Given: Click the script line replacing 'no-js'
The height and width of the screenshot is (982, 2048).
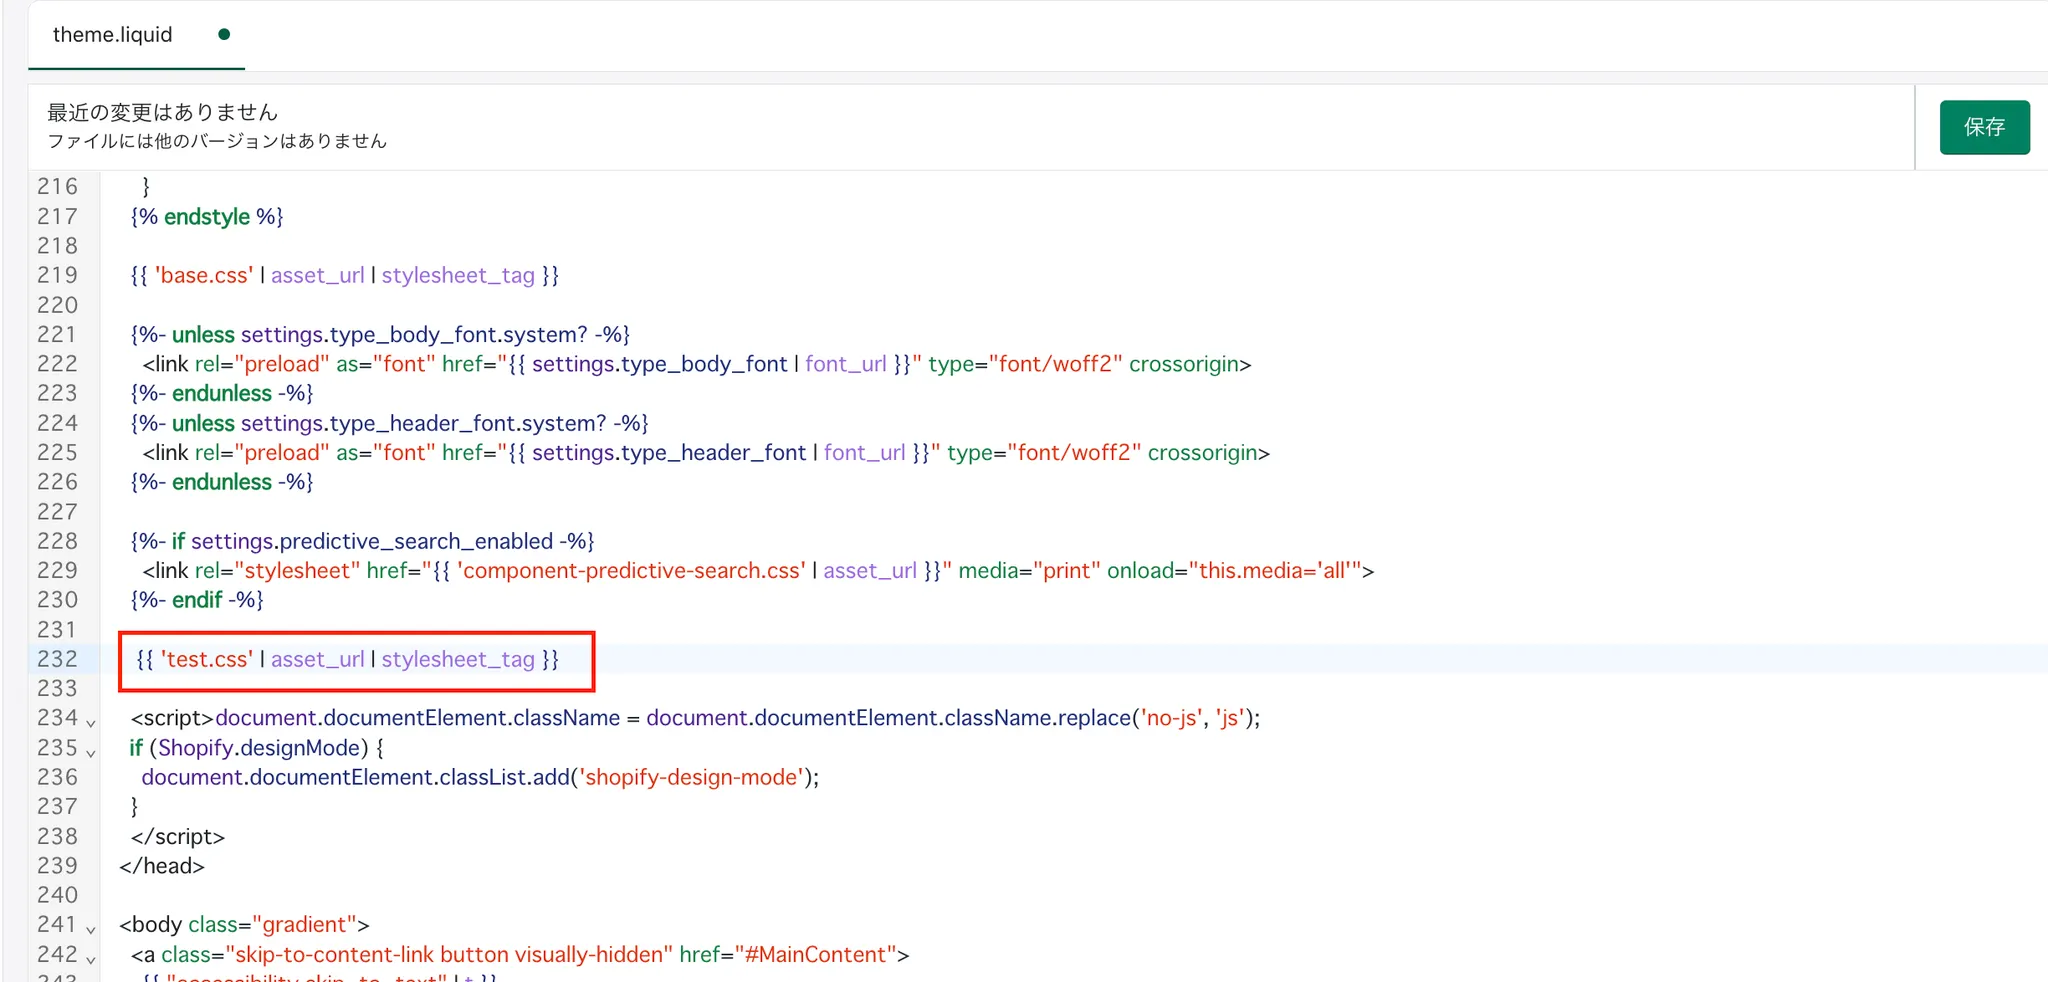Looking at the screenshot, I should 695,718.
